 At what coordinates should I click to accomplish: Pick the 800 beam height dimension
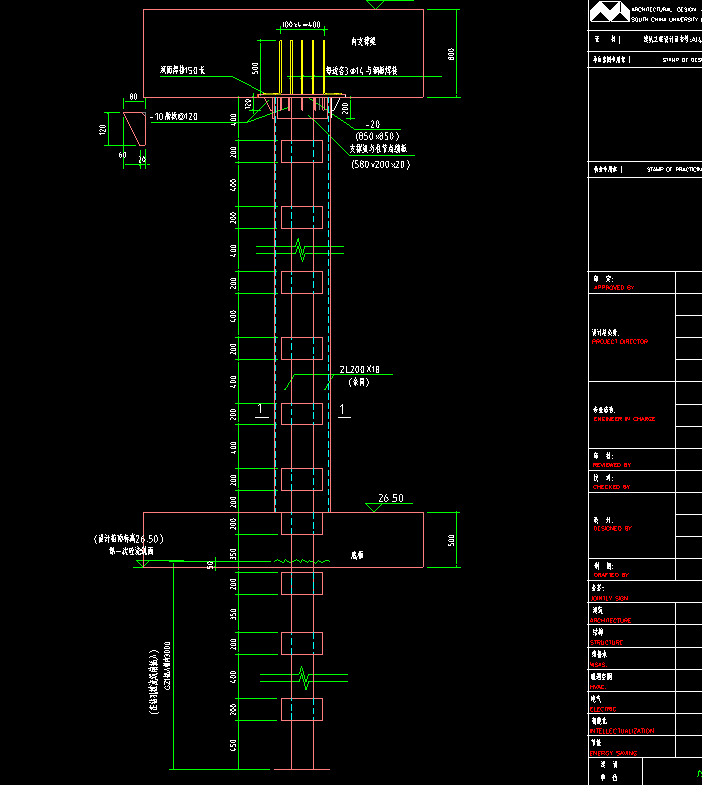click(451, 54)
